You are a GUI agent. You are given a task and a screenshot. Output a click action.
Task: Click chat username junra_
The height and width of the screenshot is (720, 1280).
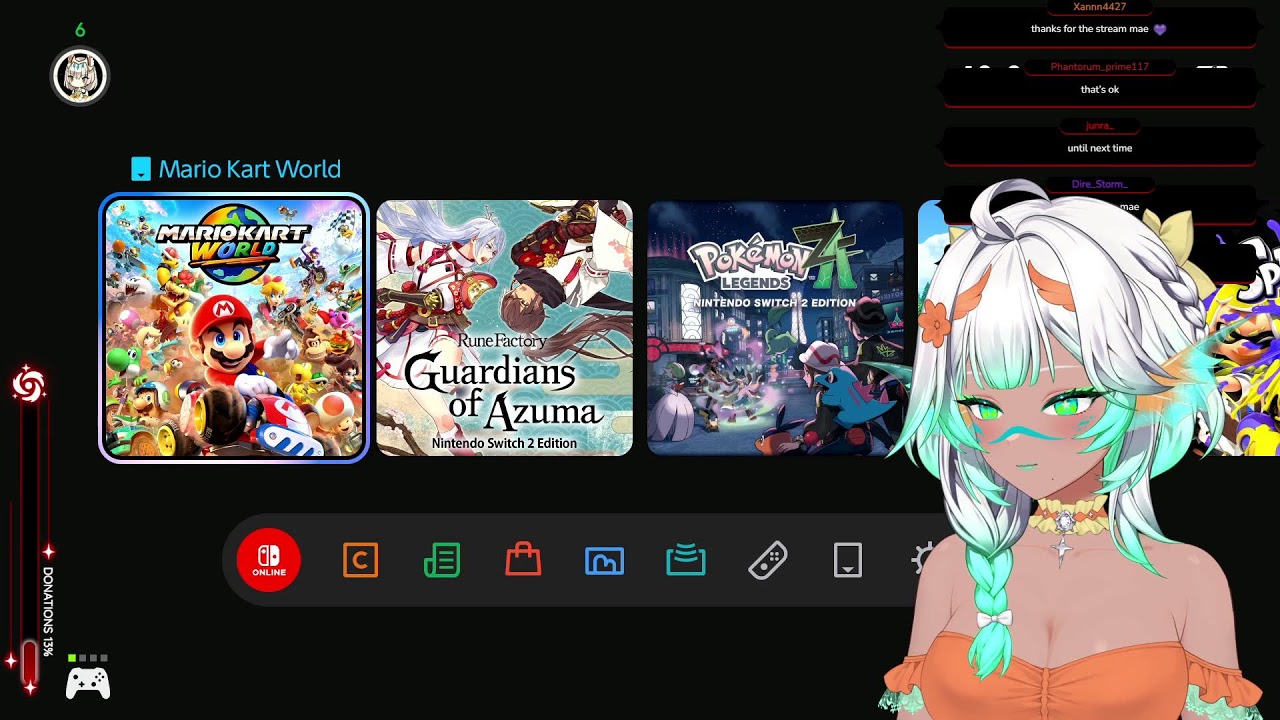tap(1099, 126)
